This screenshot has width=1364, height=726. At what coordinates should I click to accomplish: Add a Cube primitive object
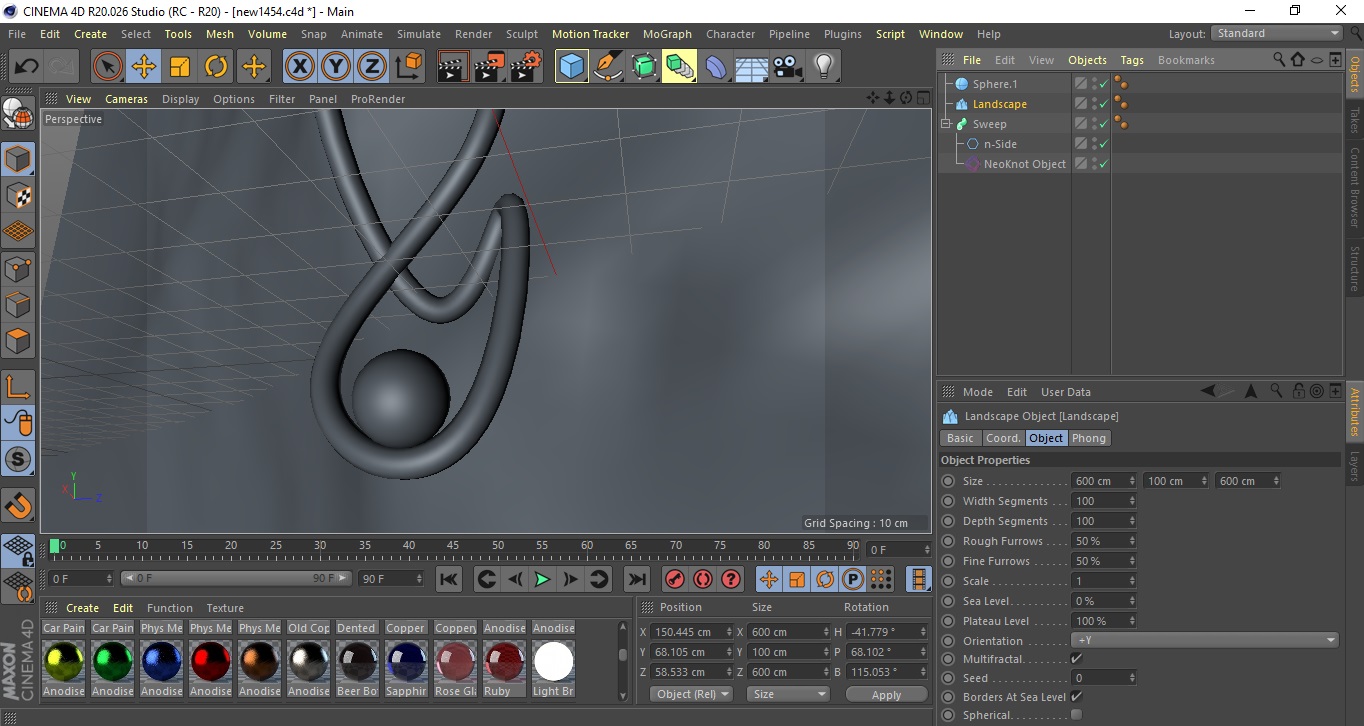point(571,67)
